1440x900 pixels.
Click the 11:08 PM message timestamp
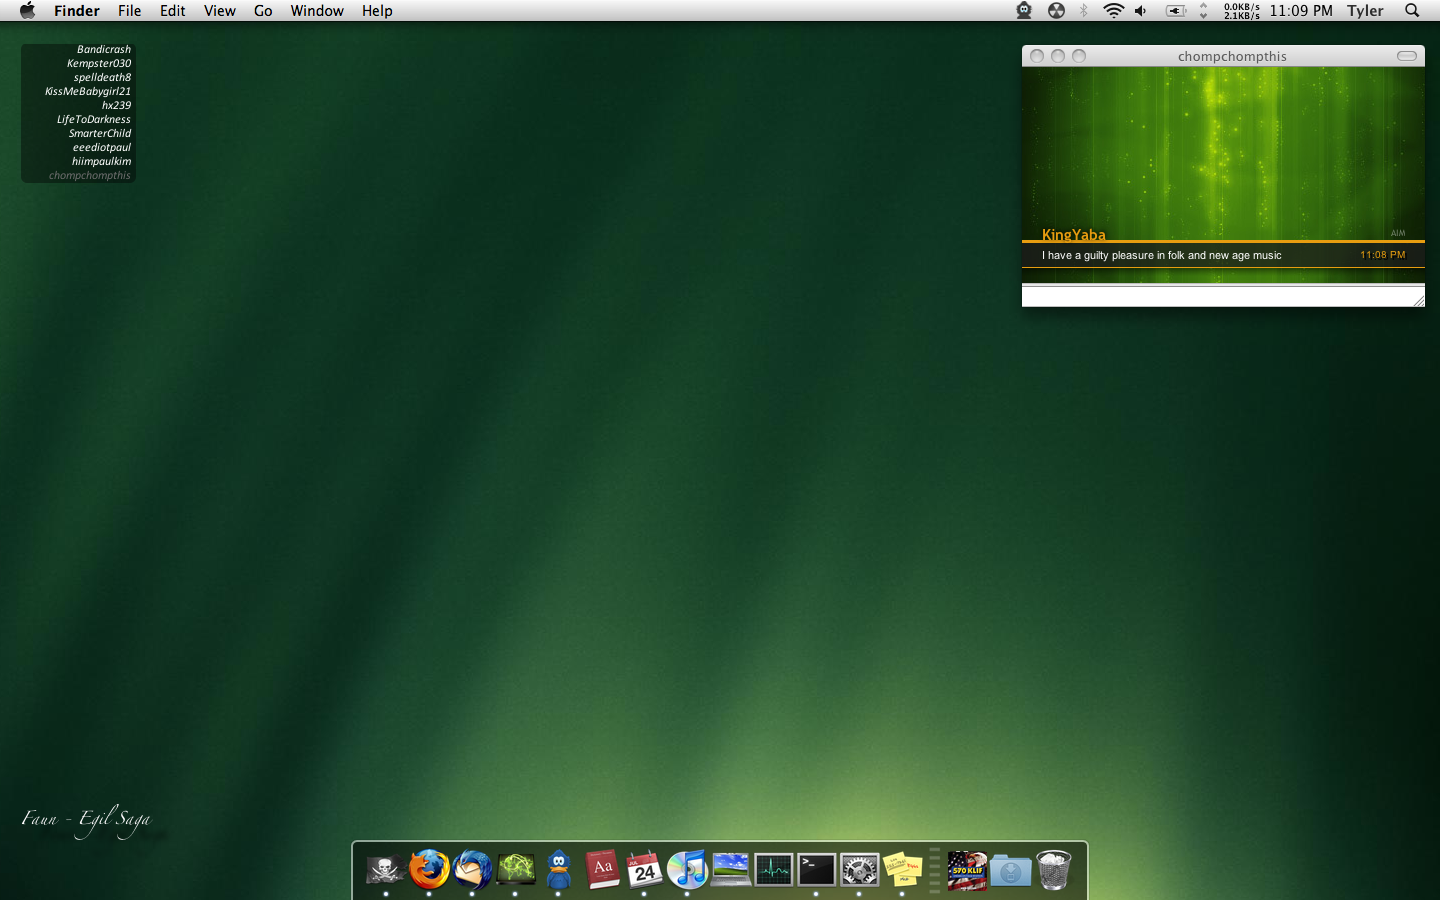(1382, 255)
